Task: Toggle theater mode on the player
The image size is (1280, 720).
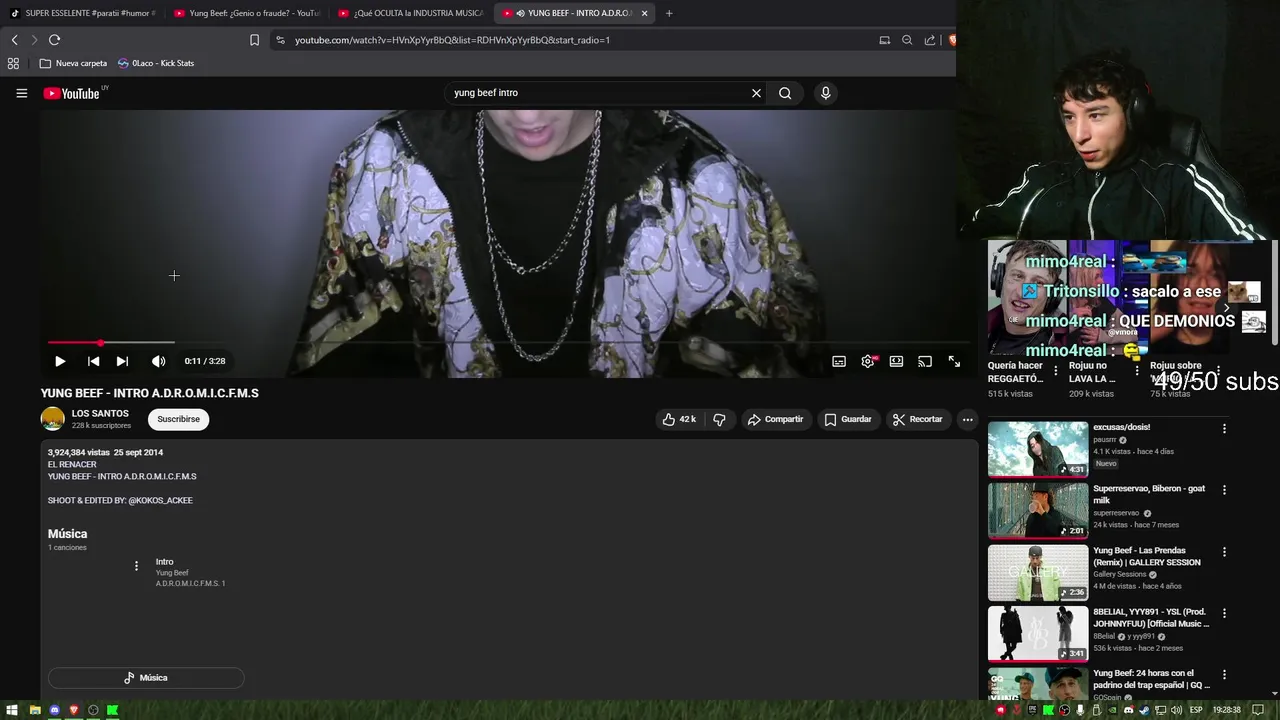Action: coord(897,362)
